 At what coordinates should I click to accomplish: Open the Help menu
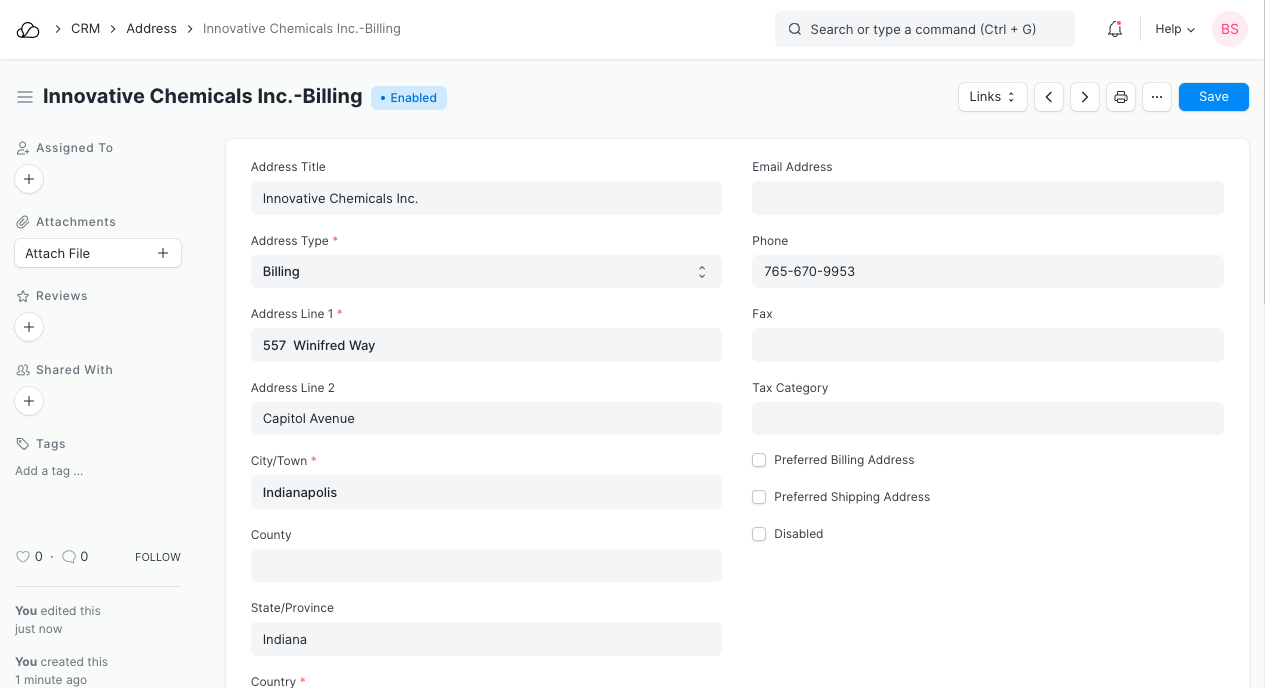(1175, 30)
